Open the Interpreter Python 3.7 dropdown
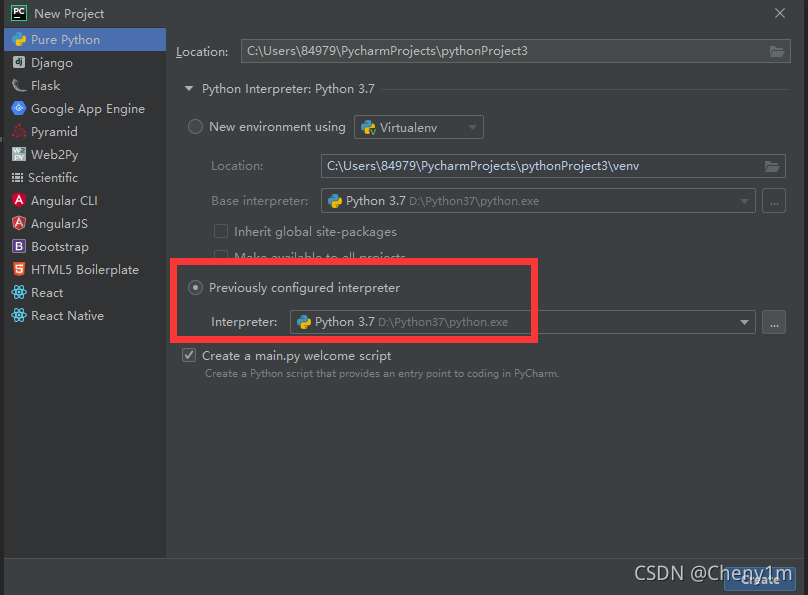This screenshot has height=595, width=808. click(523, 322)
